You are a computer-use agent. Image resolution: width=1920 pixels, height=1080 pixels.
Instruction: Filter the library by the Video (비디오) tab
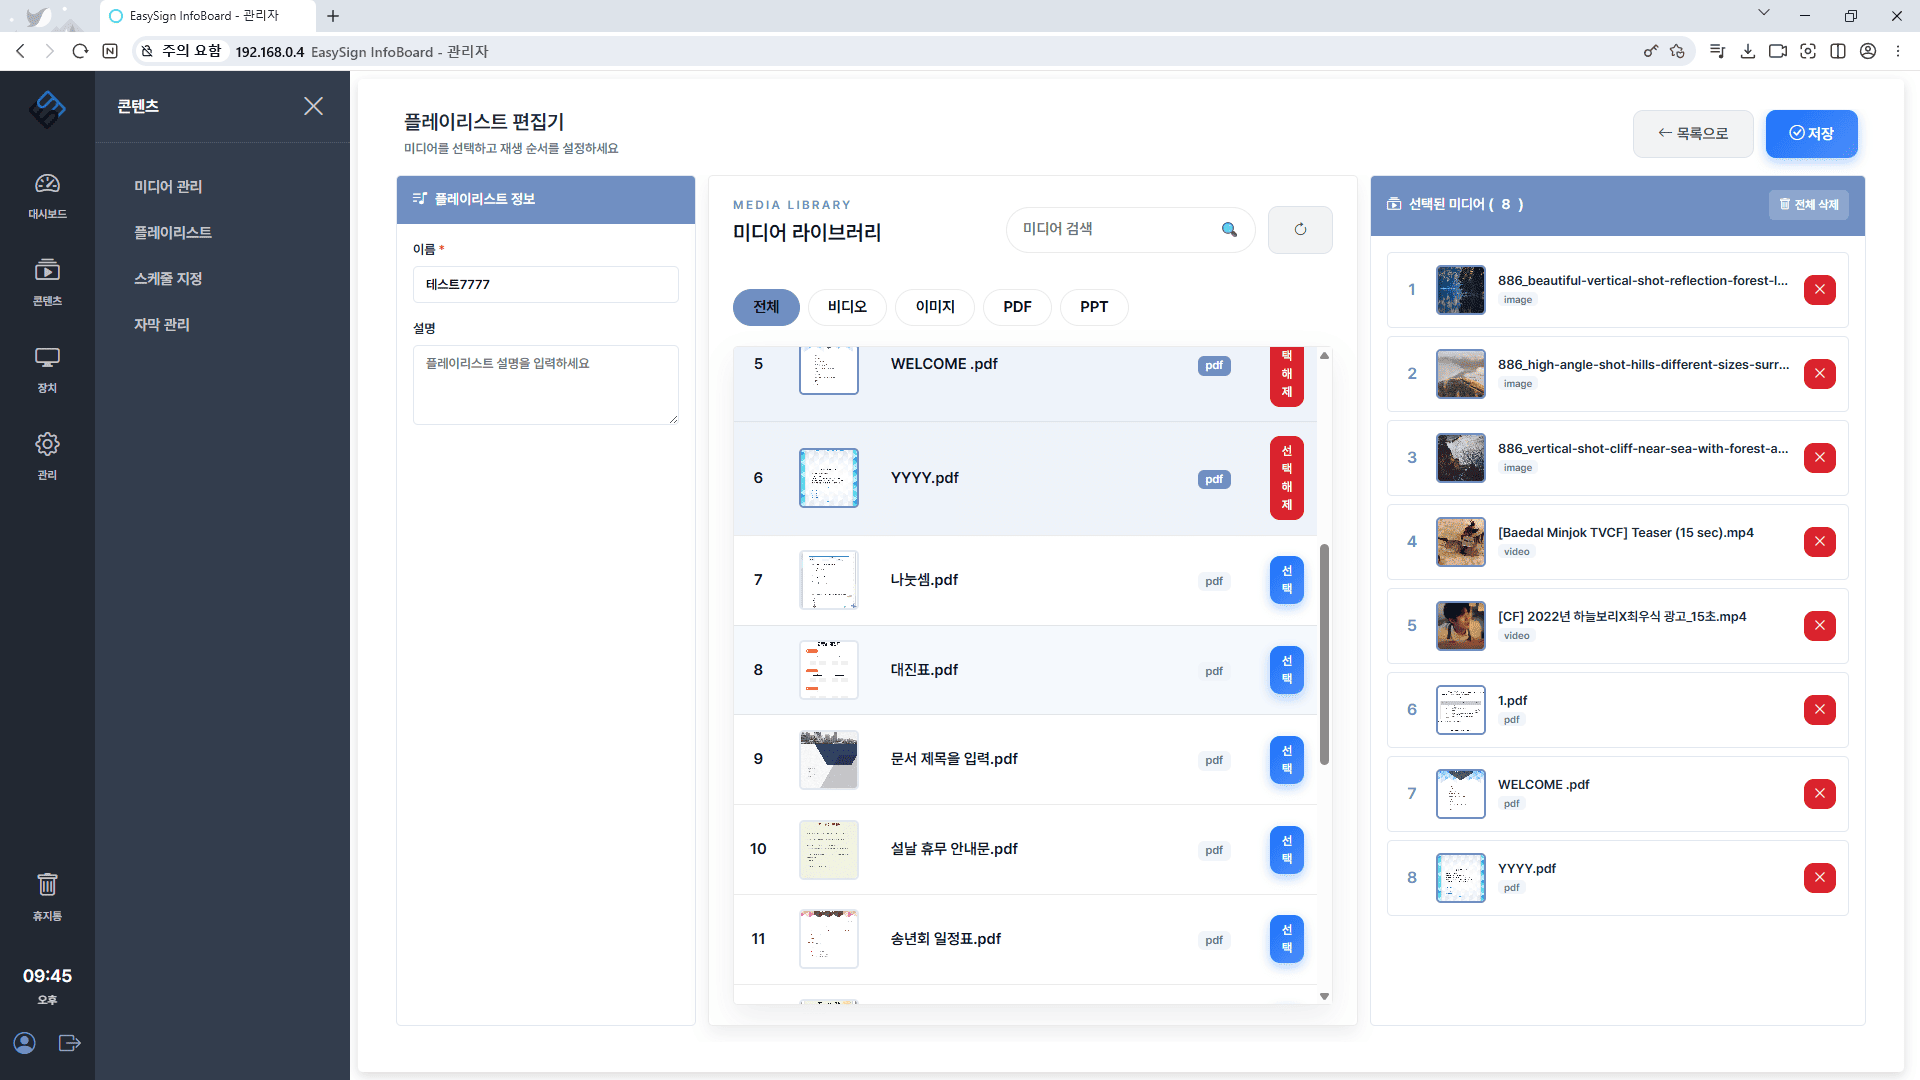click(x=846, y=307)
